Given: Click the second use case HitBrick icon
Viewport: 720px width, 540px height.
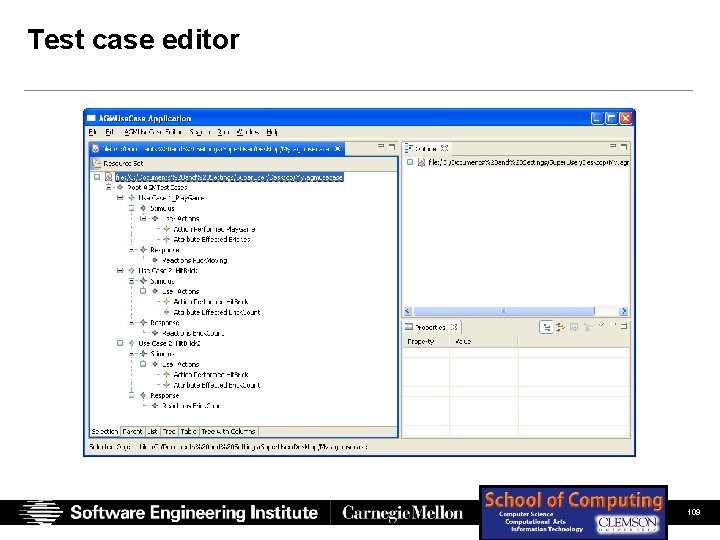Looking at the screenshot, I should click(x=131, y=270).
